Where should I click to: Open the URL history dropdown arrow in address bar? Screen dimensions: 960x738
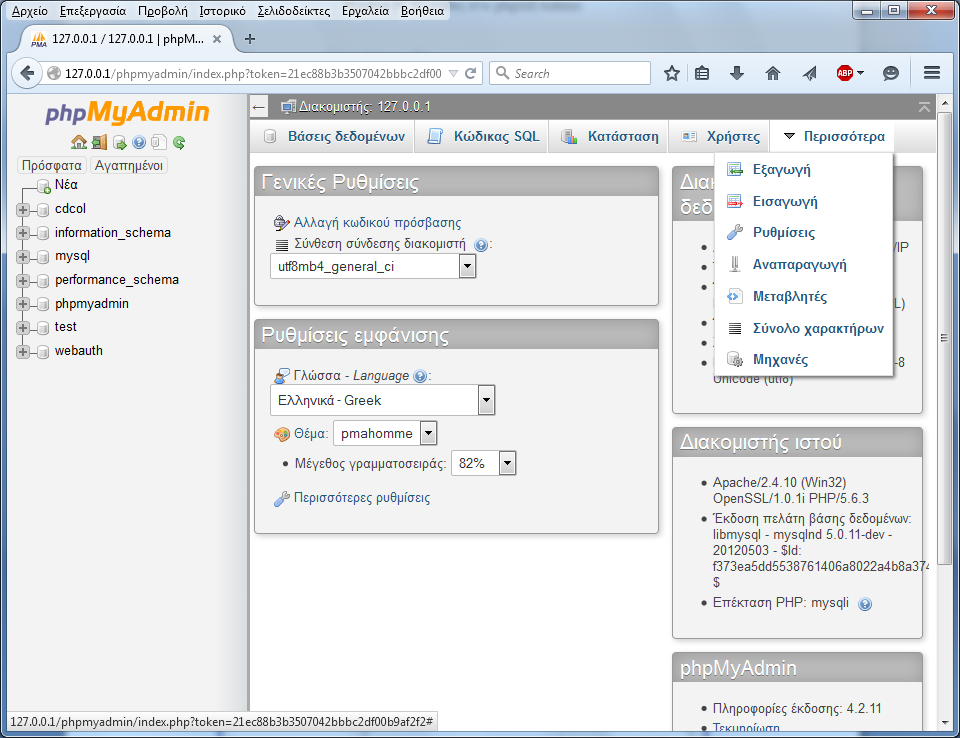454,73
